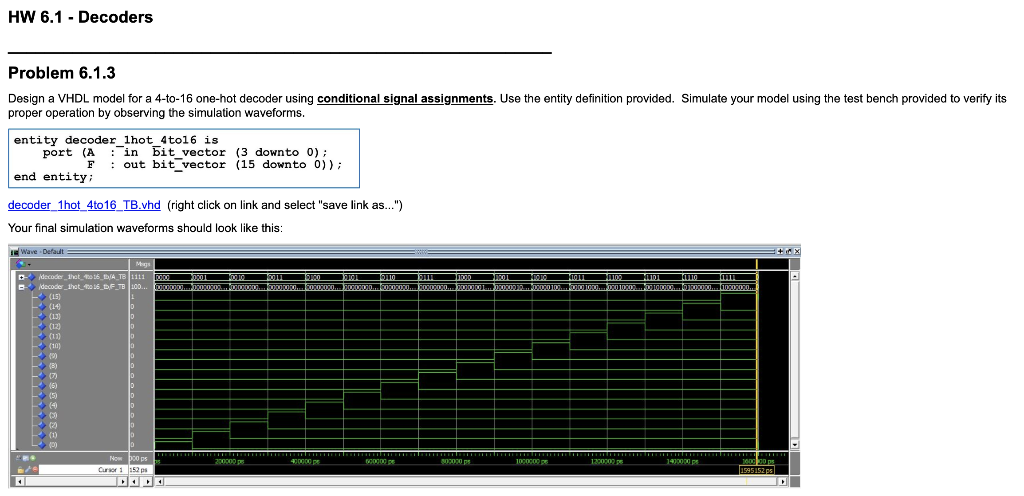Click the value 1 for bit (15)
Image resolution: width=1024 pixels, height=496 pixels.
pyautogui.click(x=133, y=297)
